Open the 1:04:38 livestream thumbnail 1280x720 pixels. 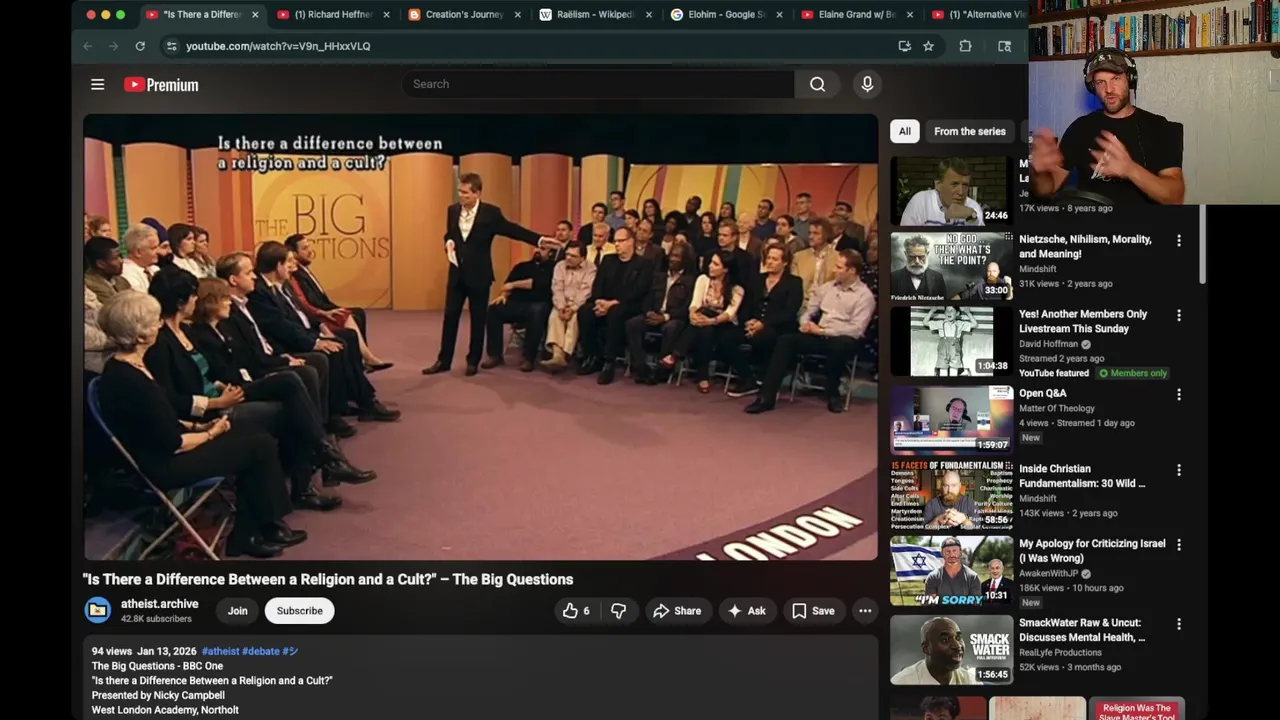coord(951,341)
